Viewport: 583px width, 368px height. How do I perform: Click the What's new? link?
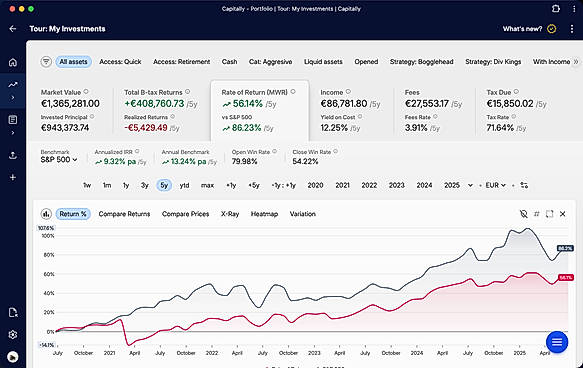[x=522, y=29]
